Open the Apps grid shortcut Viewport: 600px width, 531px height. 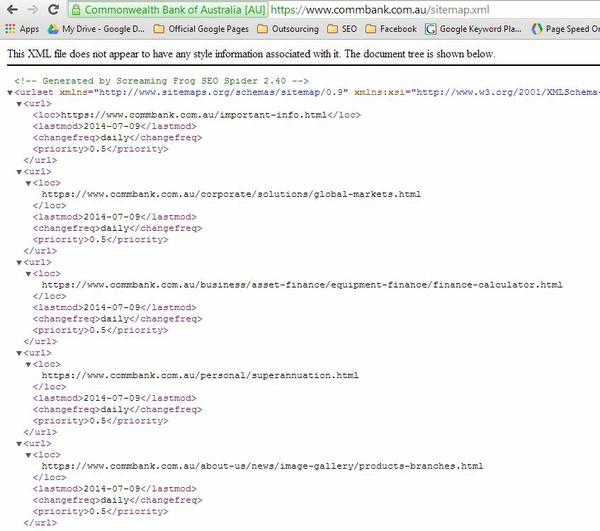coord(22,29)
